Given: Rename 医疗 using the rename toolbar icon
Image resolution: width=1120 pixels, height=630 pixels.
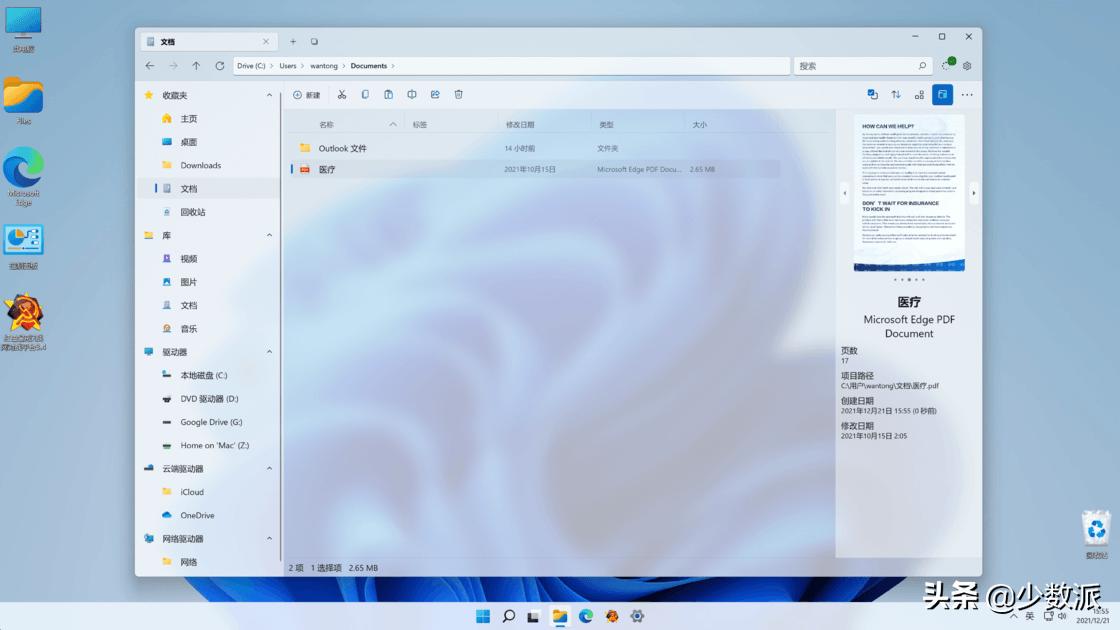Looking at the screenshot, I should point(412,94).
